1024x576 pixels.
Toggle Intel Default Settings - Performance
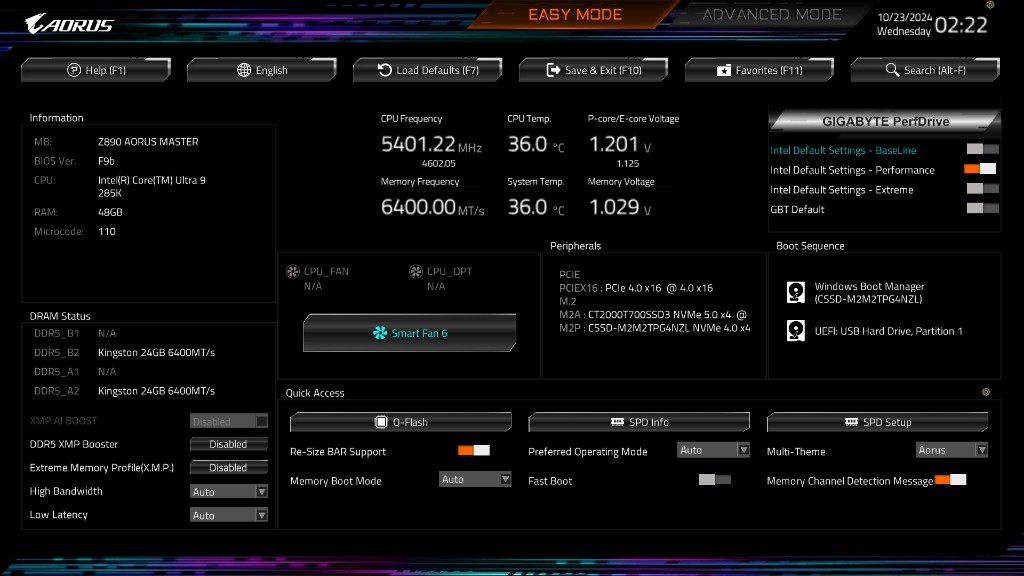(x=980, y=168)
